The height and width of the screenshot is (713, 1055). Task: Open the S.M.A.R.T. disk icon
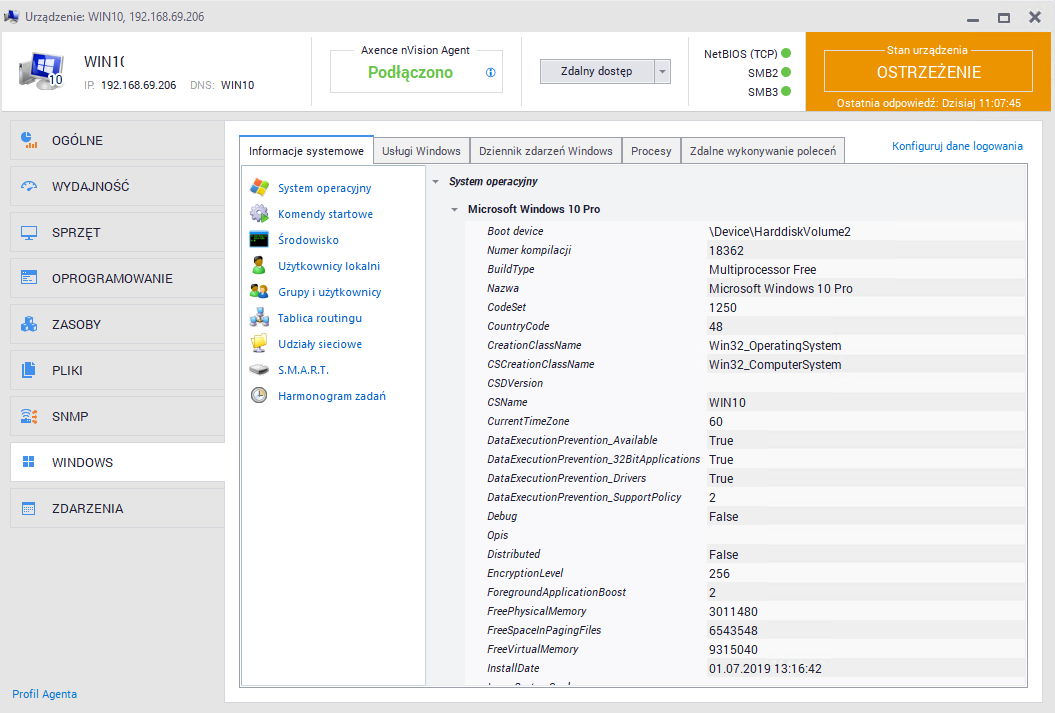coord(260,370)
